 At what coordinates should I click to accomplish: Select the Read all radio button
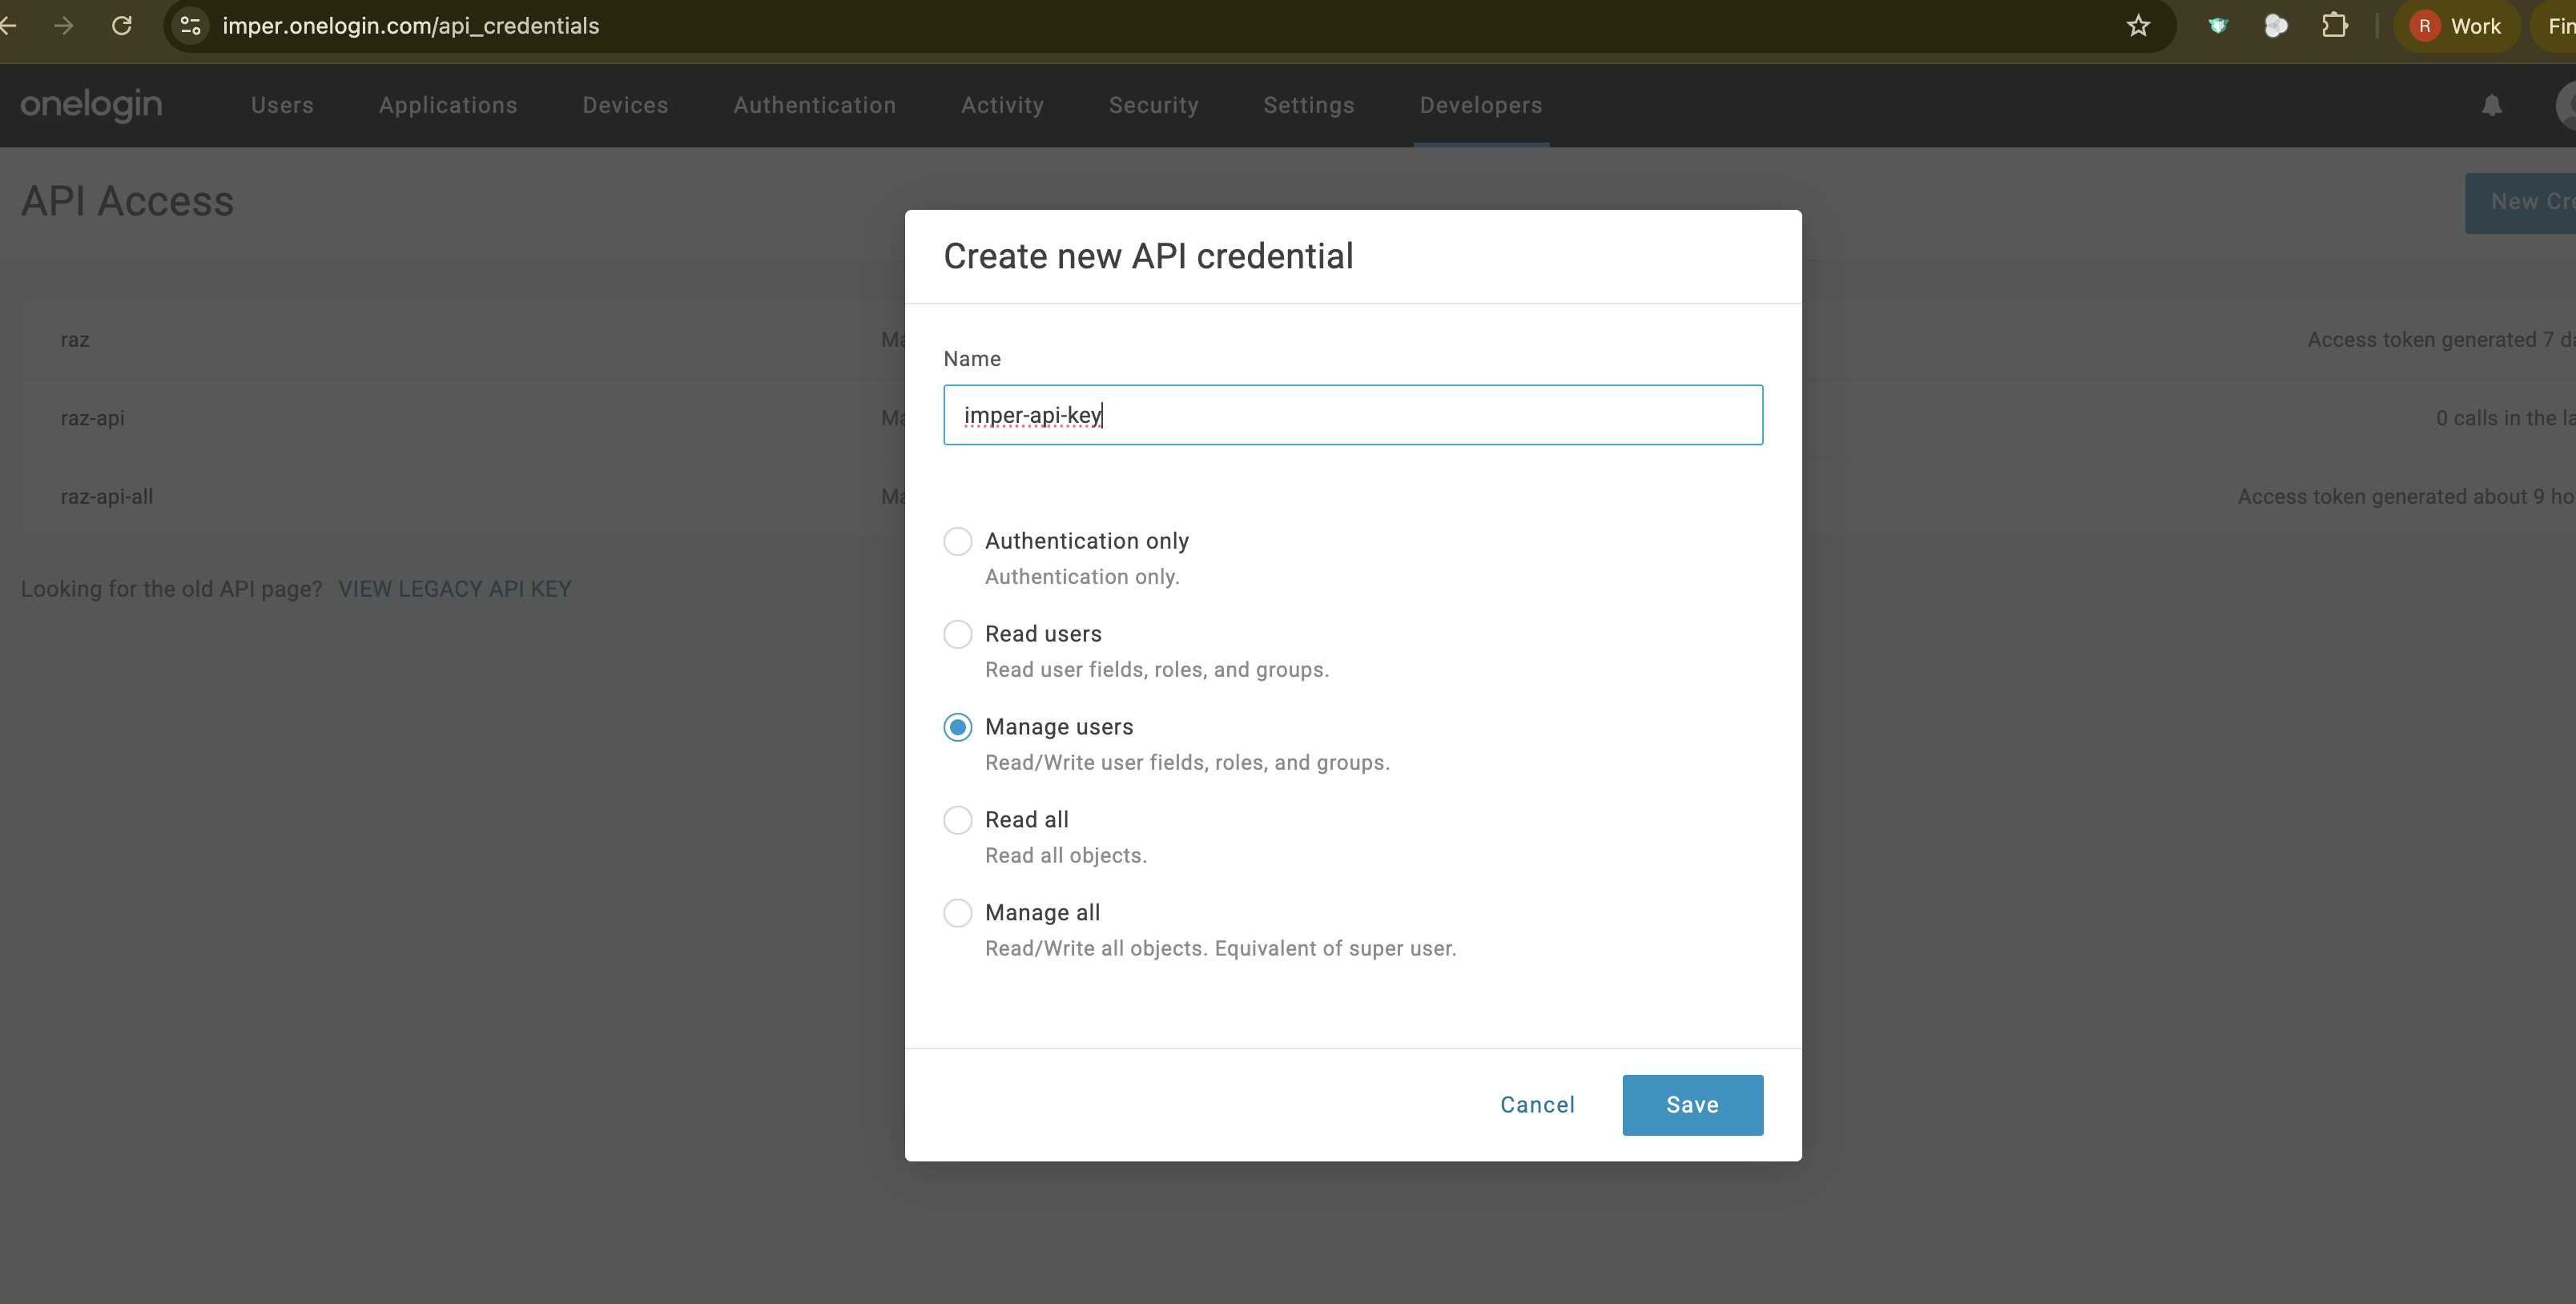[957, 820]
